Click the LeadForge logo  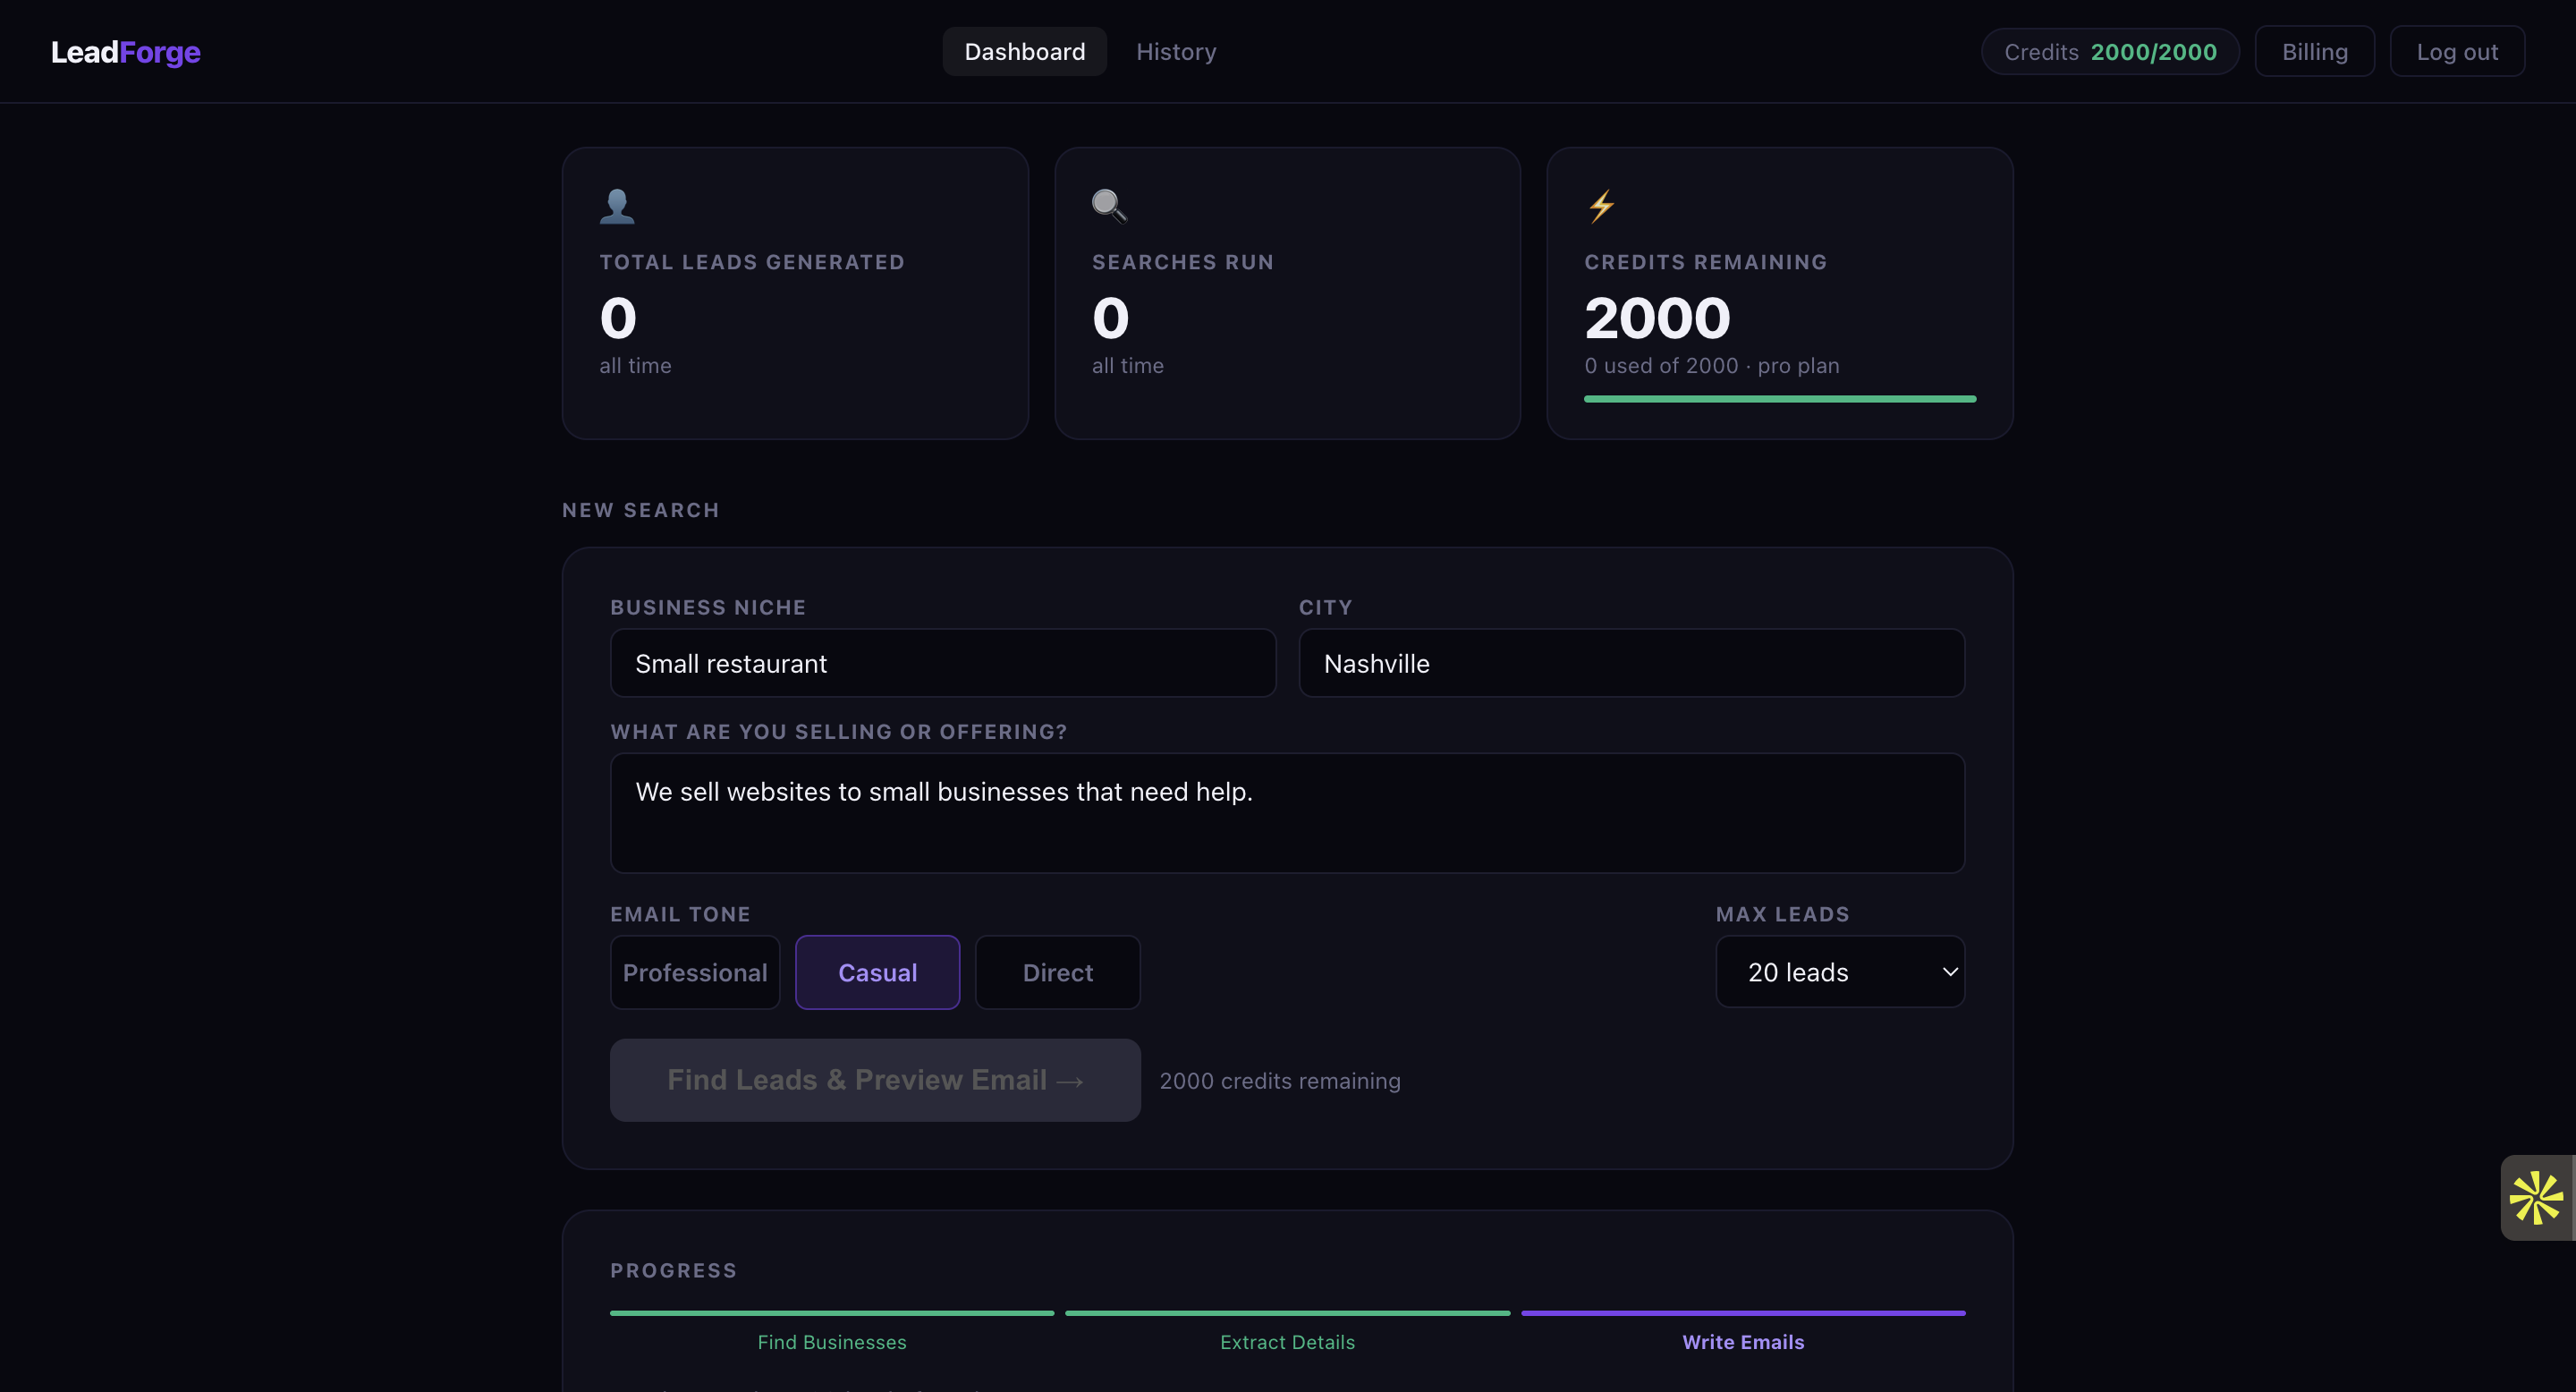pyautogui.click(x=126, y=52)
